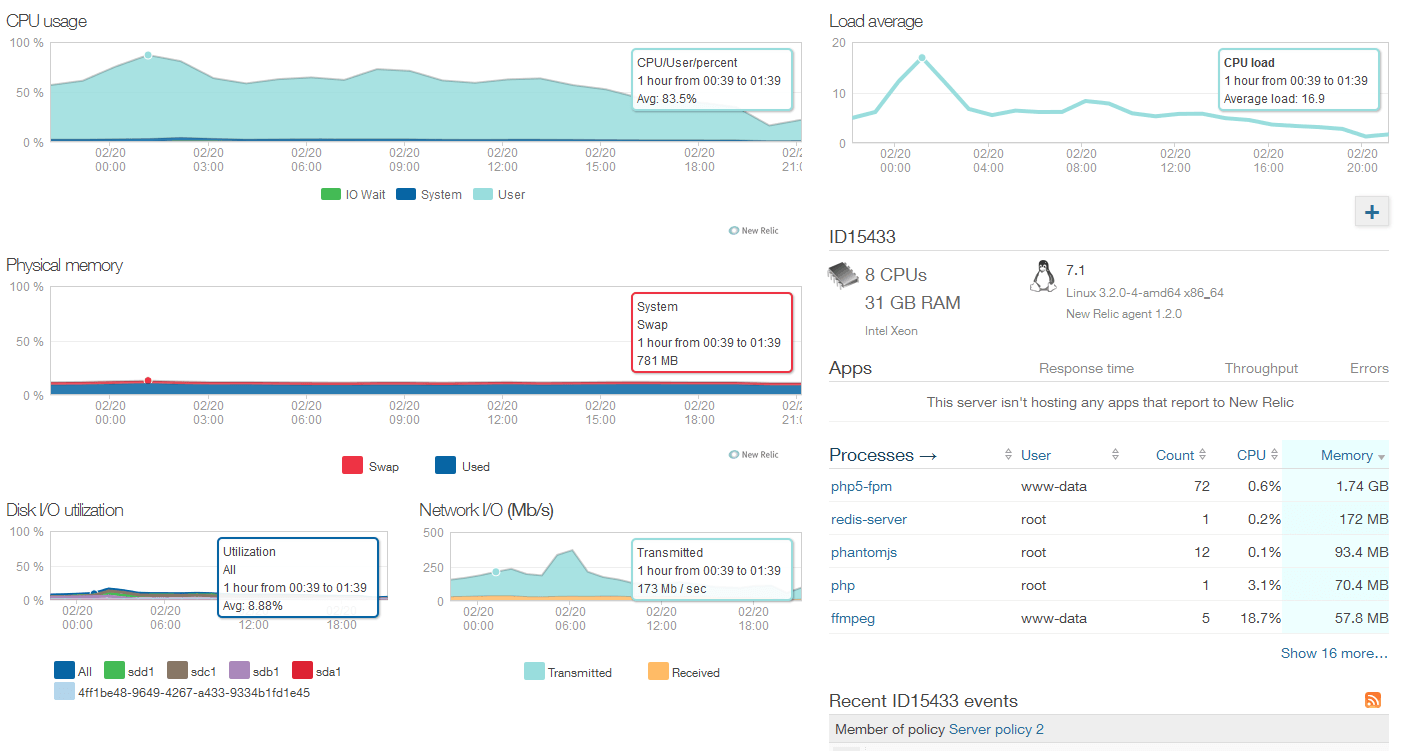Click the Errors column header
This screenshot has height=751, width=1401.
[1369, 368]
